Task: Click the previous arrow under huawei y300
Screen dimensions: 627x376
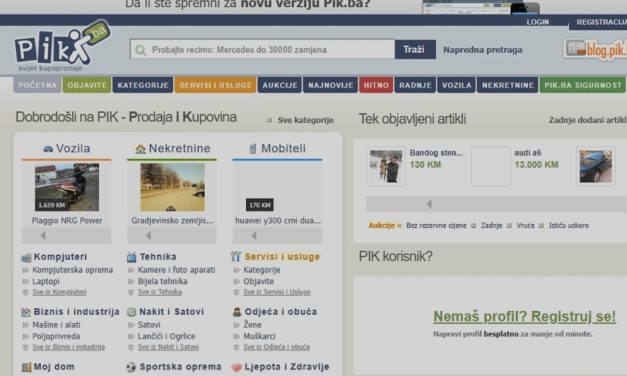Action: (254, 236)
